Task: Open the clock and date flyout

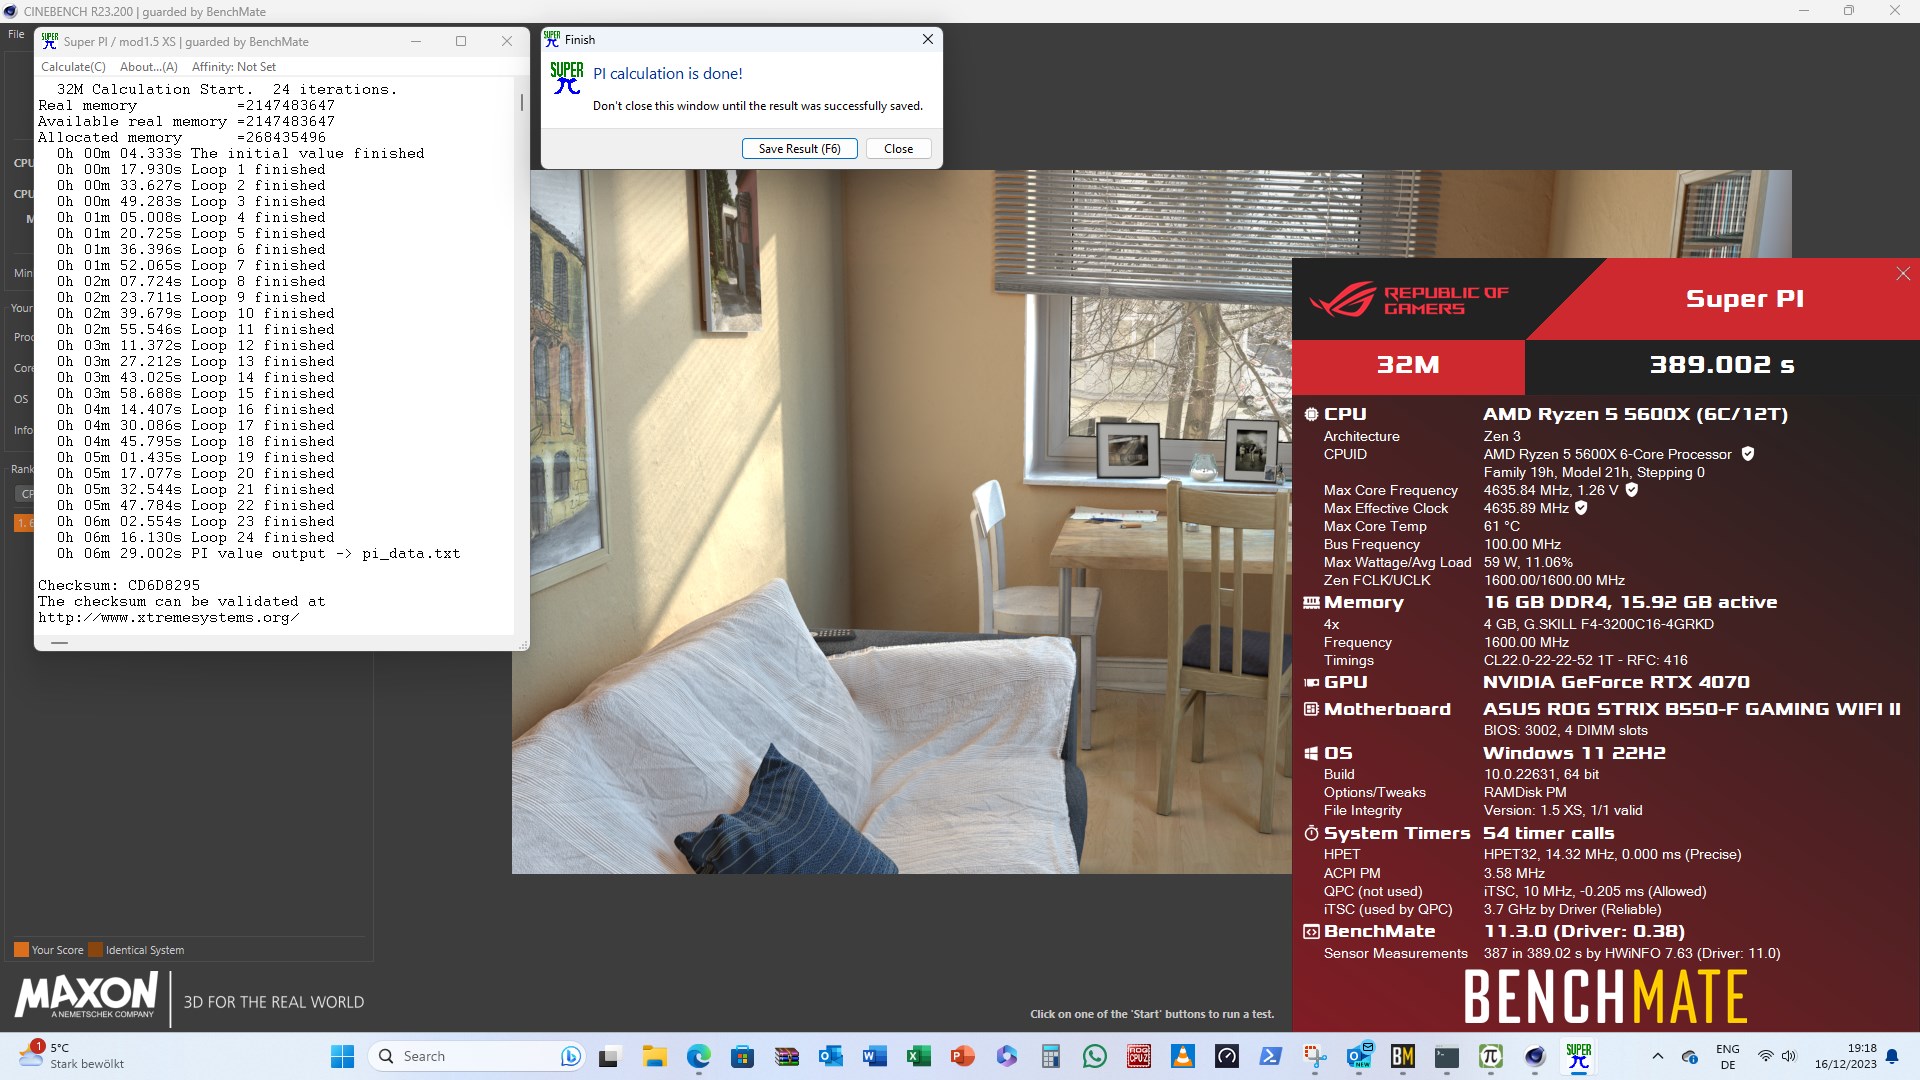Action: tap(1846, 1056)
